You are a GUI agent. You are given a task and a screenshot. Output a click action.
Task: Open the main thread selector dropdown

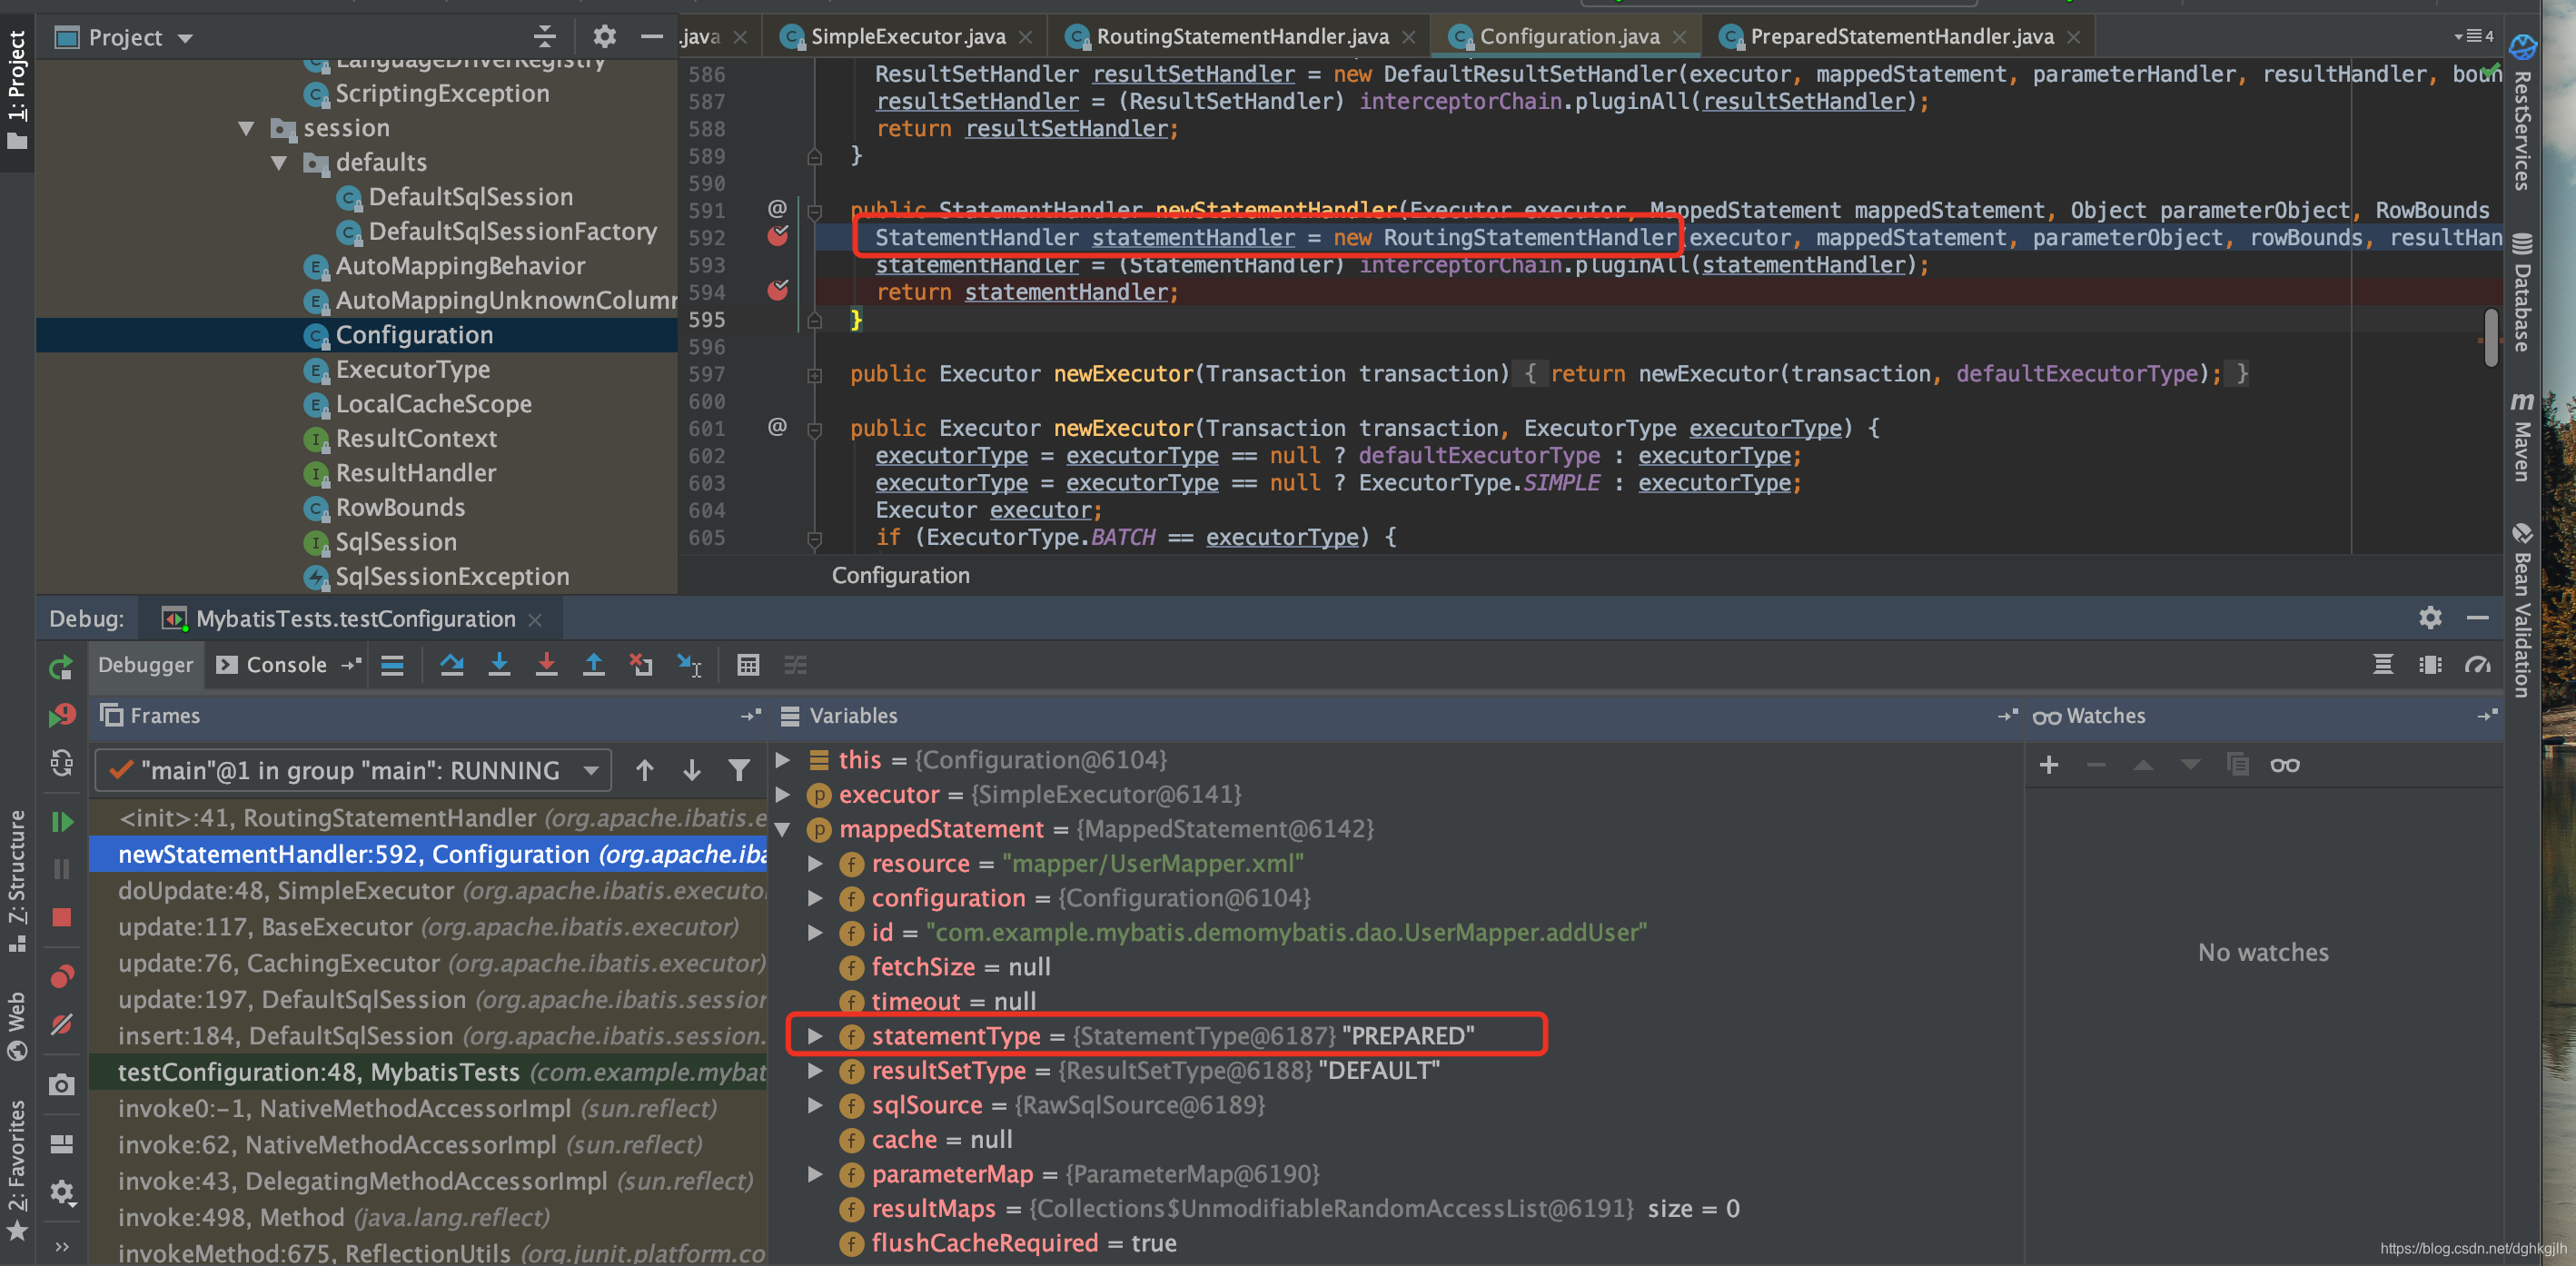[352, 770]
